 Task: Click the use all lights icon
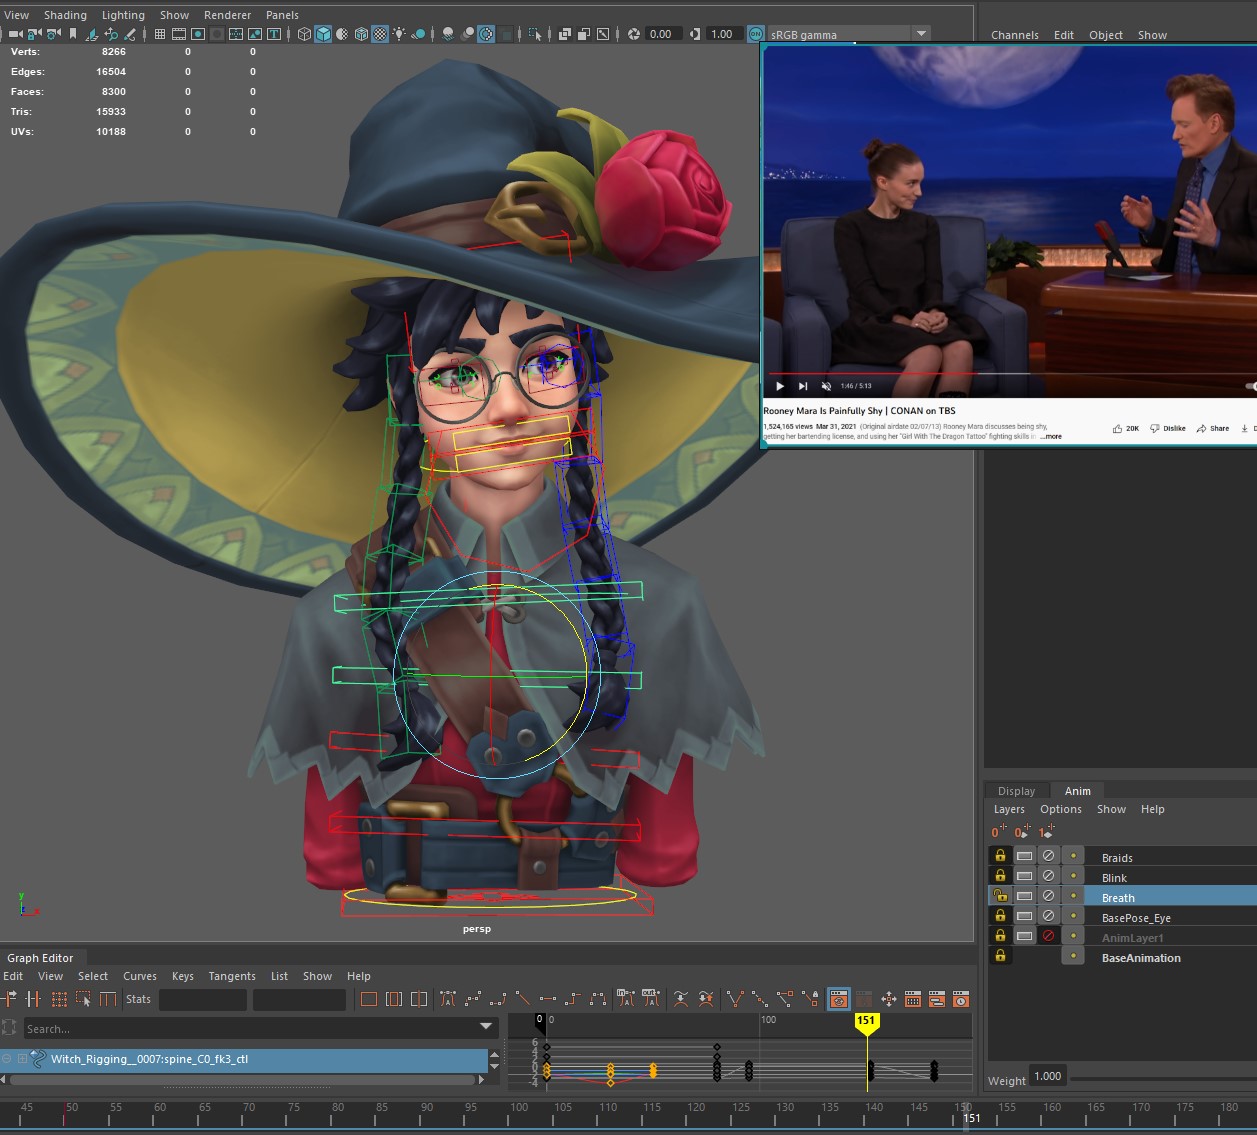point(399,33)
